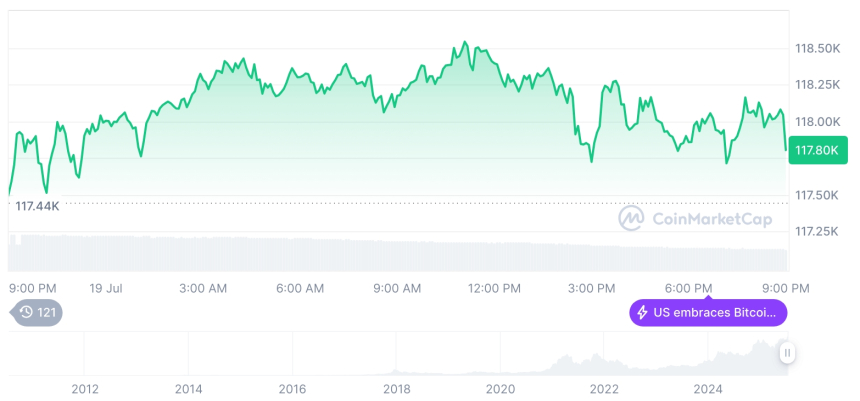Select 2018 on the overview timeline

pyautogui.click(x=396, y=388)
